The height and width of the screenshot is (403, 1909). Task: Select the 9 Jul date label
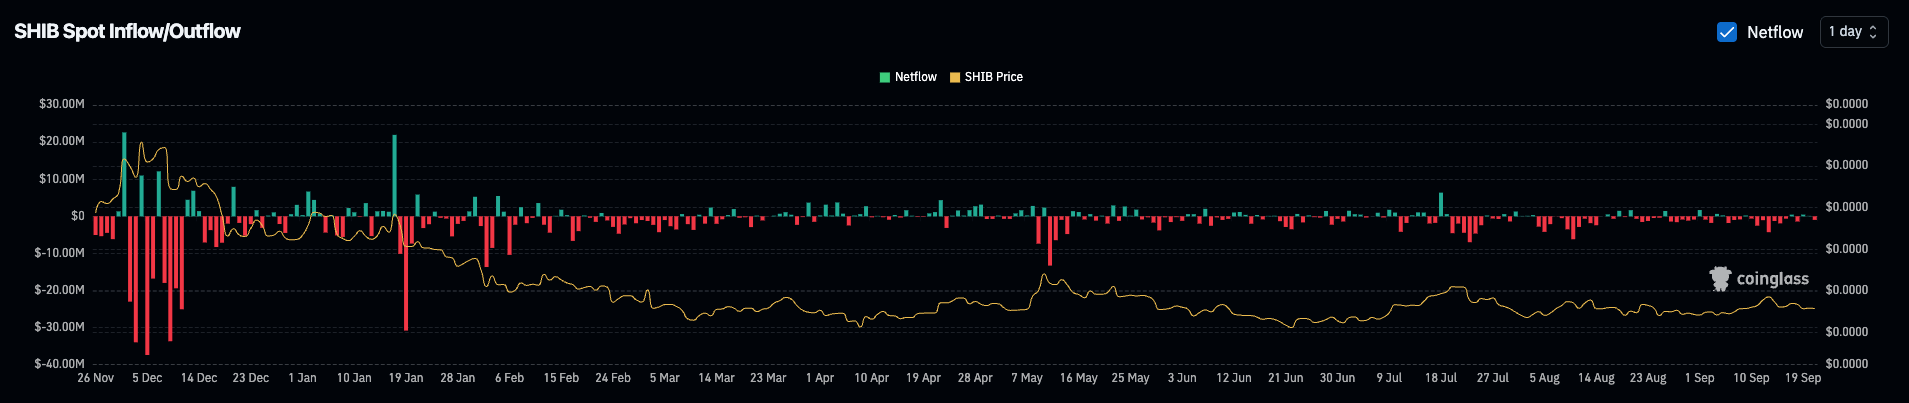(1389, 378)
